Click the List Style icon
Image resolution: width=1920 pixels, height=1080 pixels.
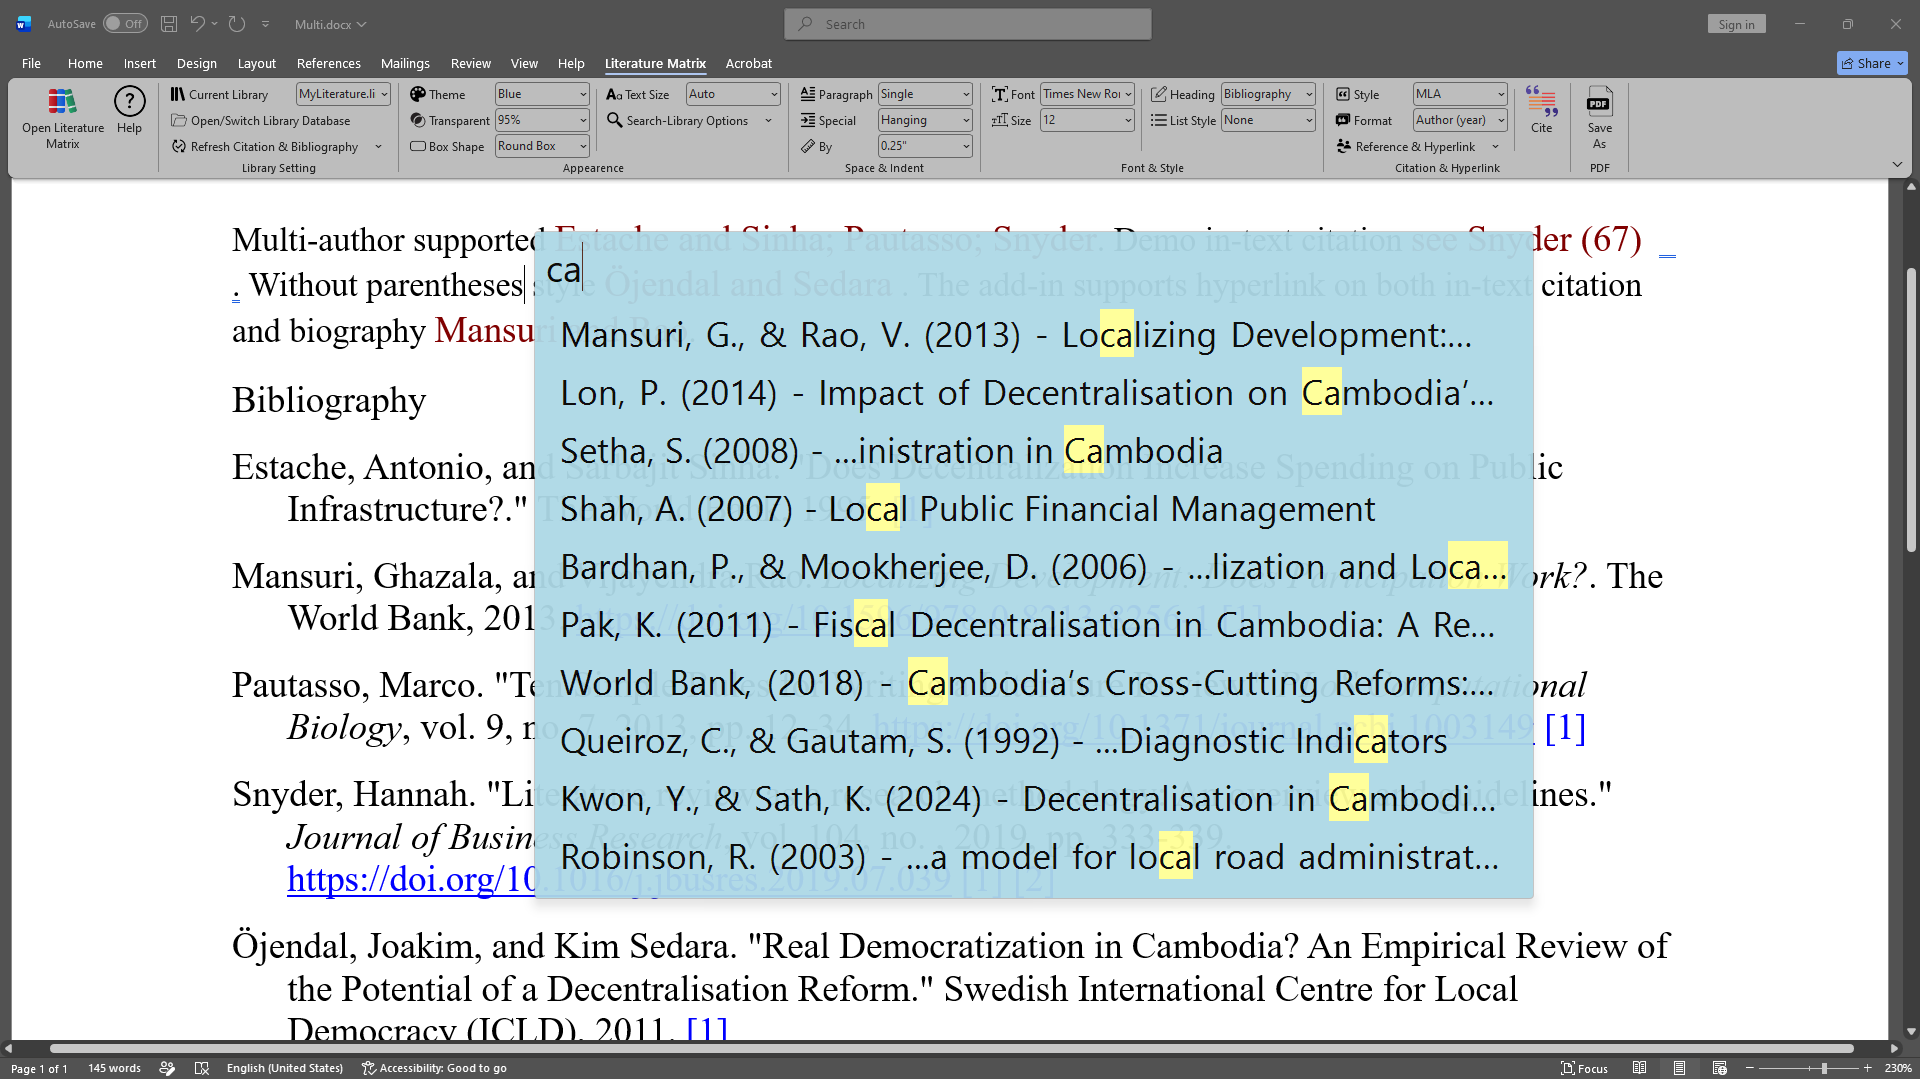pos(1159,120)
